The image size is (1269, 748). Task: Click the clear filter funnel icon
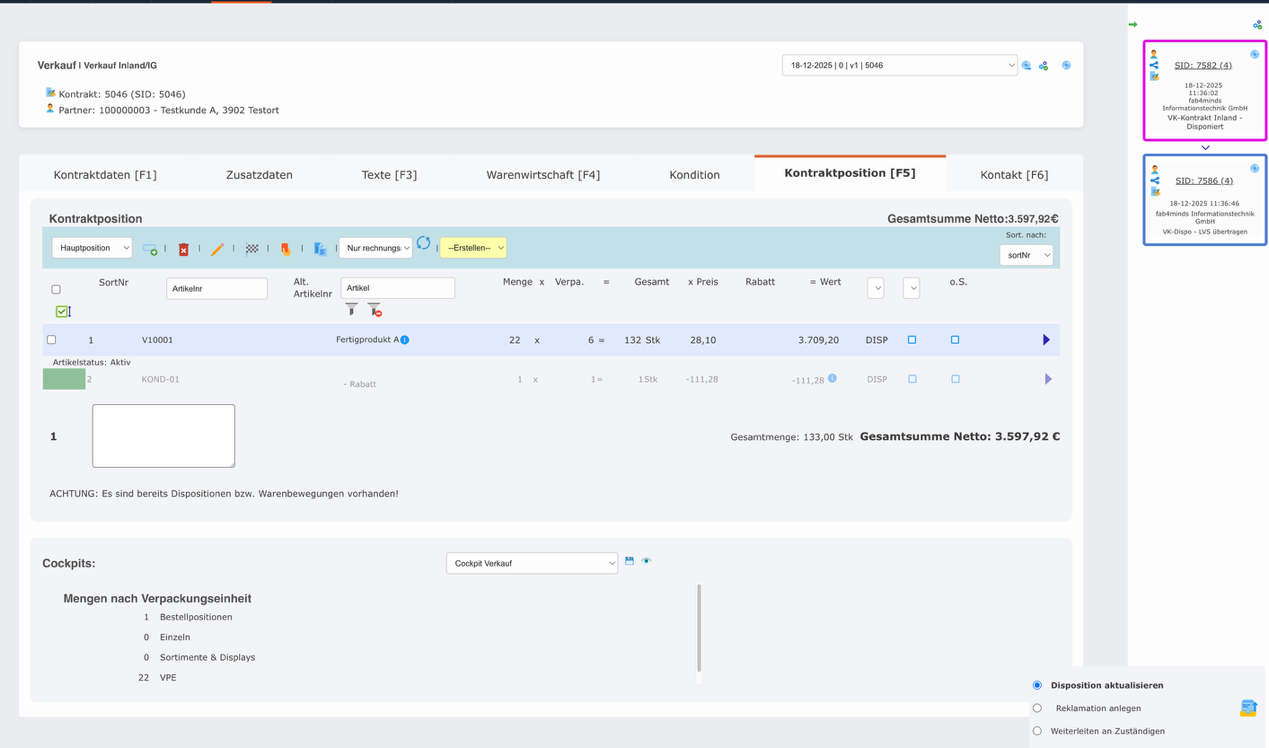pos(374,310)
